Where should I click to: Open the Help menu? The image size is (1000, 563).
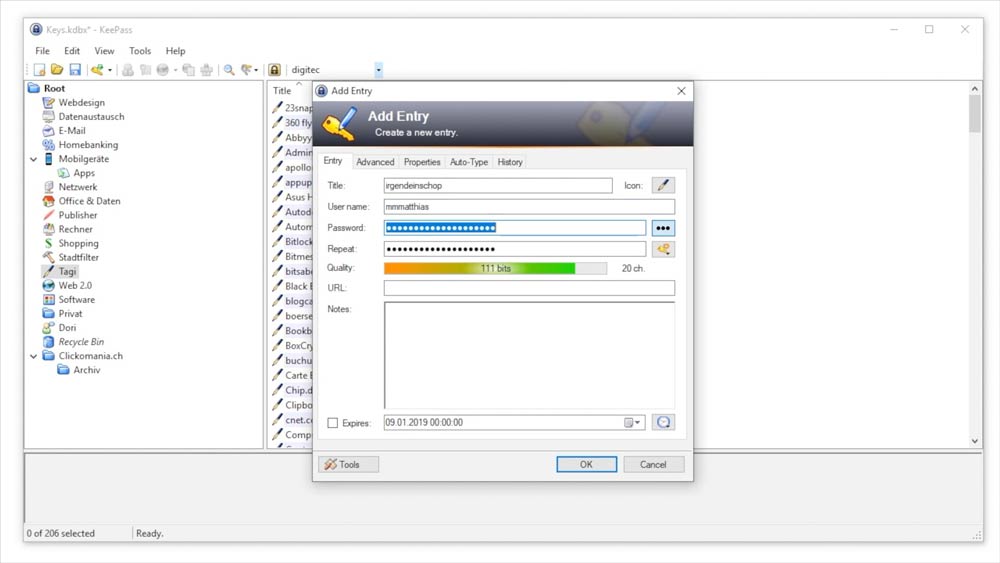pos(175,51)
